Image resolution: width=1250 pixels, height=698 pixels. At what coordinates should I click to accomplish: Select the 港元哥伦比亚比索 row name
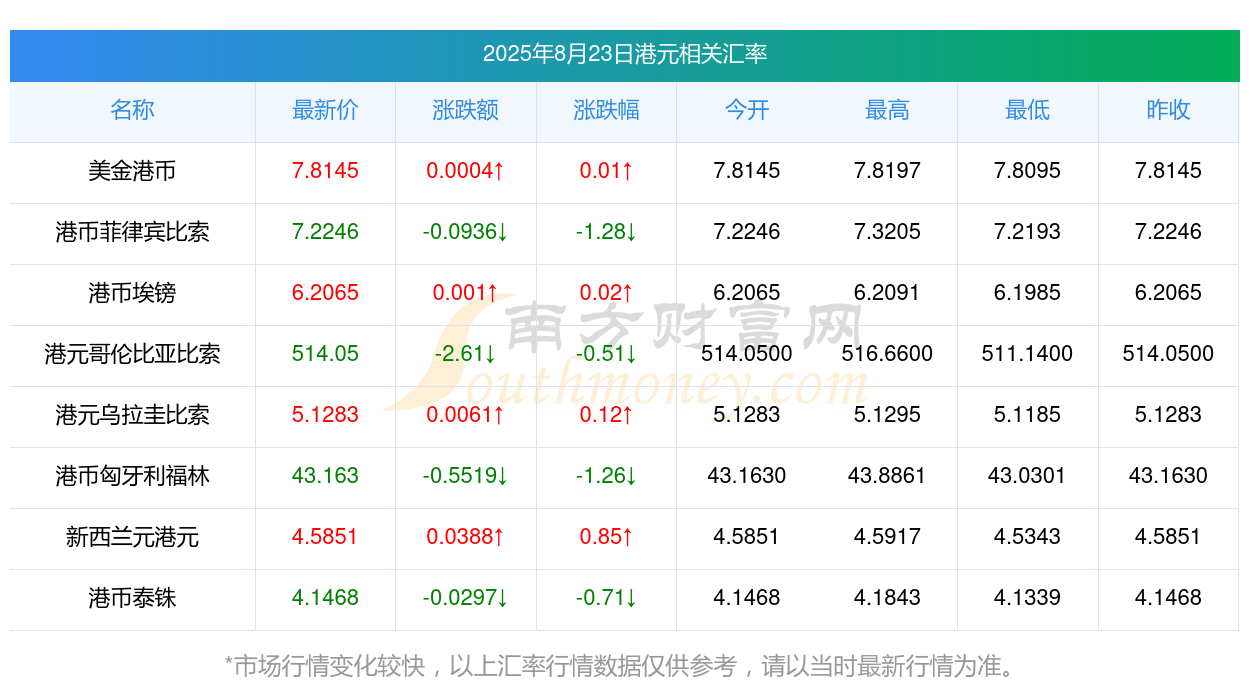coord(132,354)
